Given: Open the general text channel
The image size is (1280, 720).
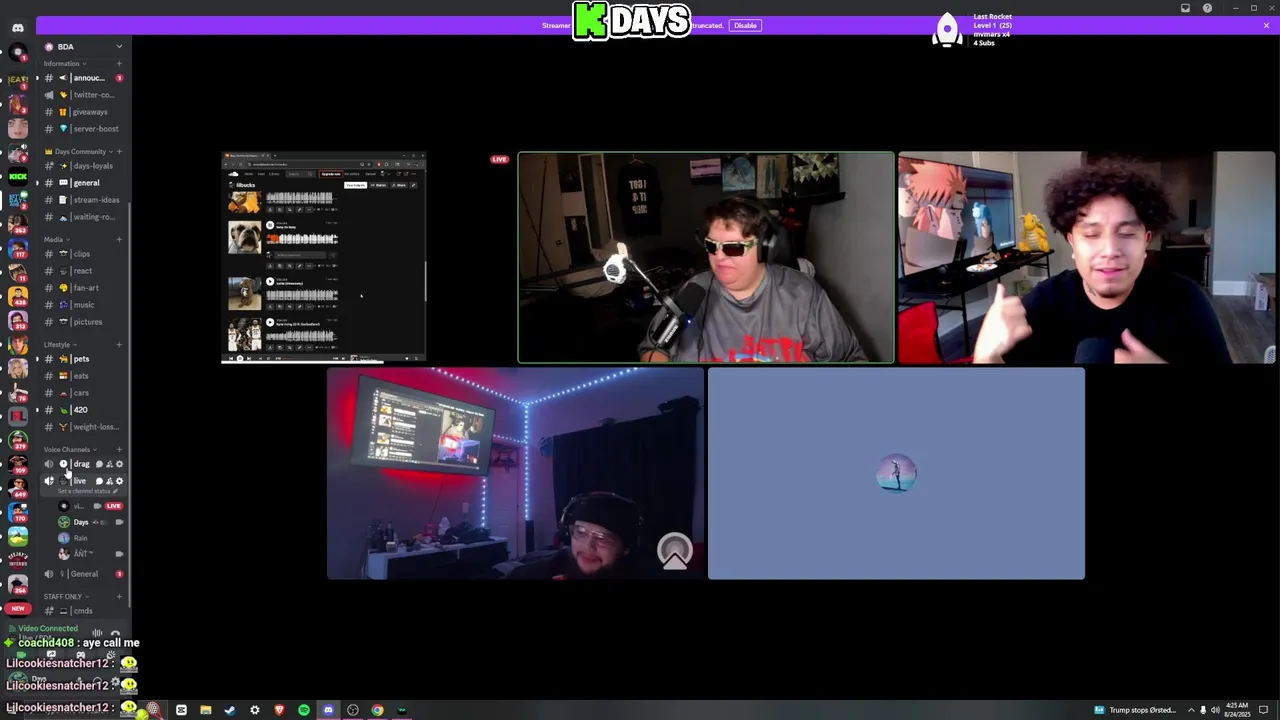Looking at the screenshot, I should pos(84,183).
